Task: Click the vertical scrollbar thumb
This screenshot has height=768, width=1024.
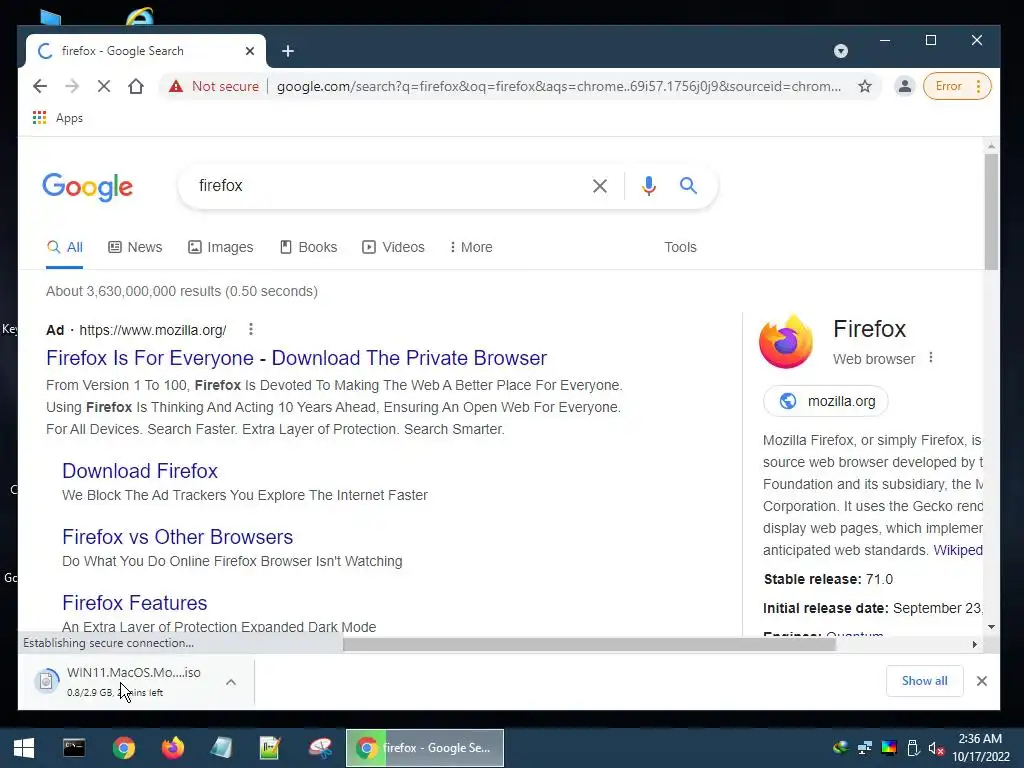Action: pos(991,211)
